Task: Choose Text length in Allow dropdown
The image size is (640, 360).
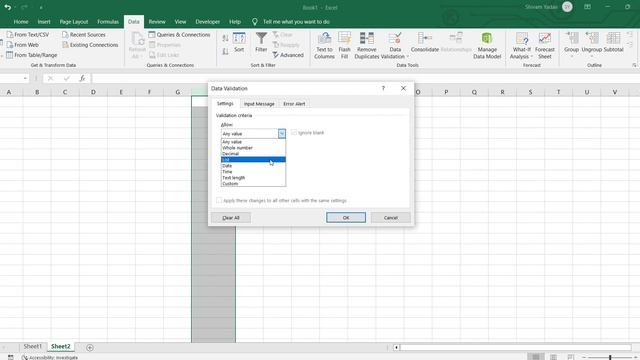Action: [253, 178]
